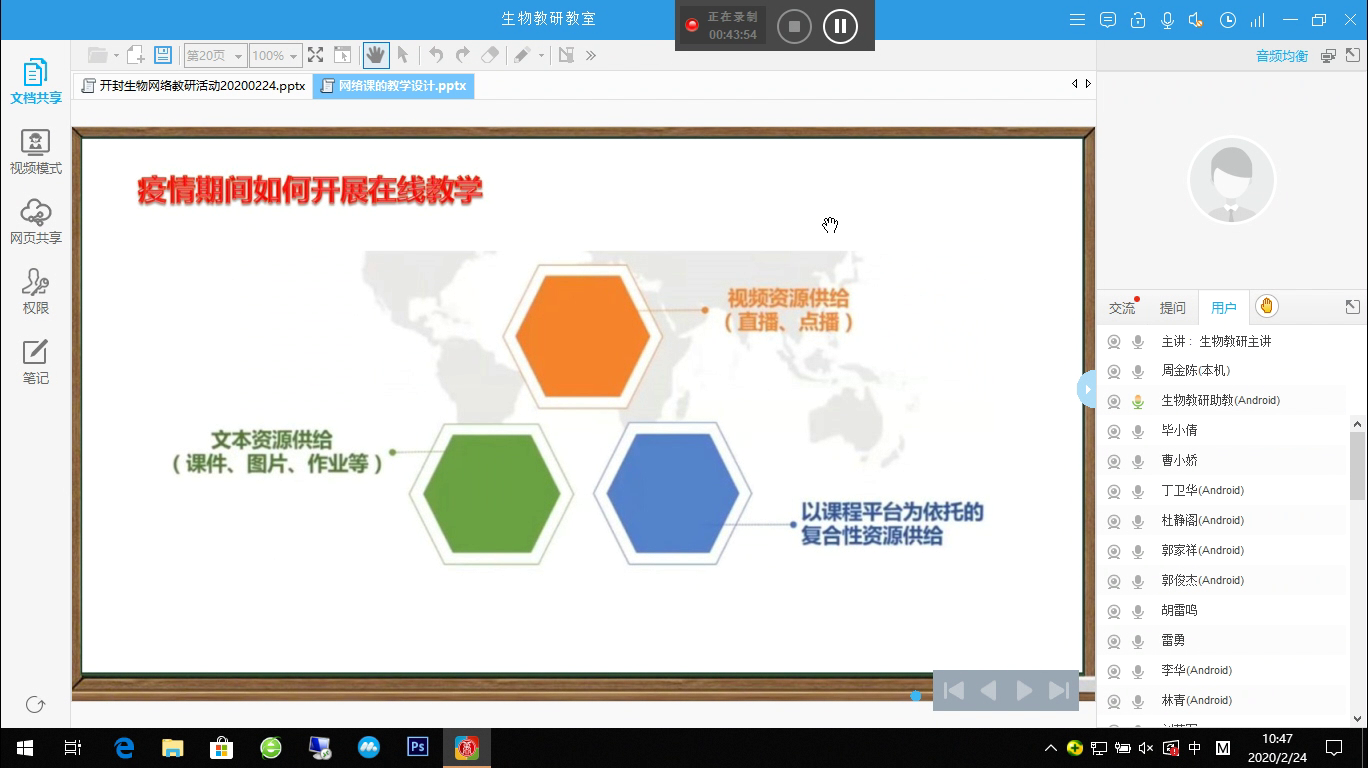Go to next slide with forward arrow
1368x768 pixels.
click(1024, 690)
